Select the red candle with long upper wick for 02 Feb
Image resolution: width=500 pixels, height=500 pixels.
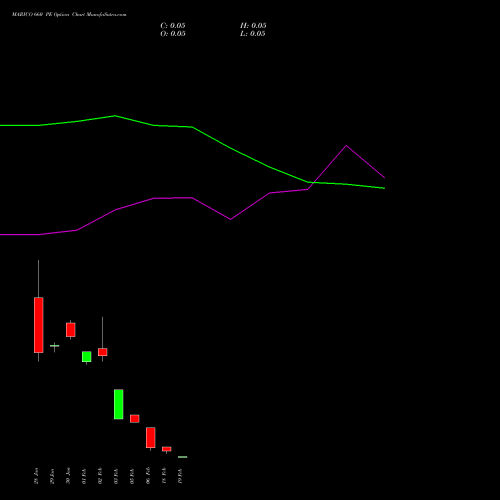coord(103,352)
